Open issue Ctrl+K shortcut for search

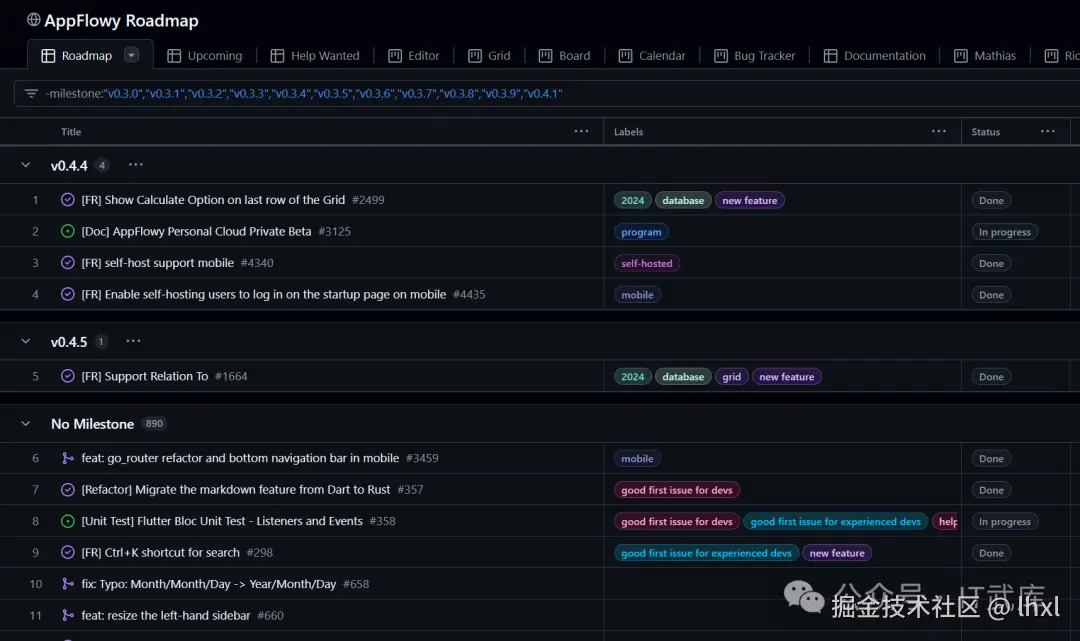click(x=160, y=552)
